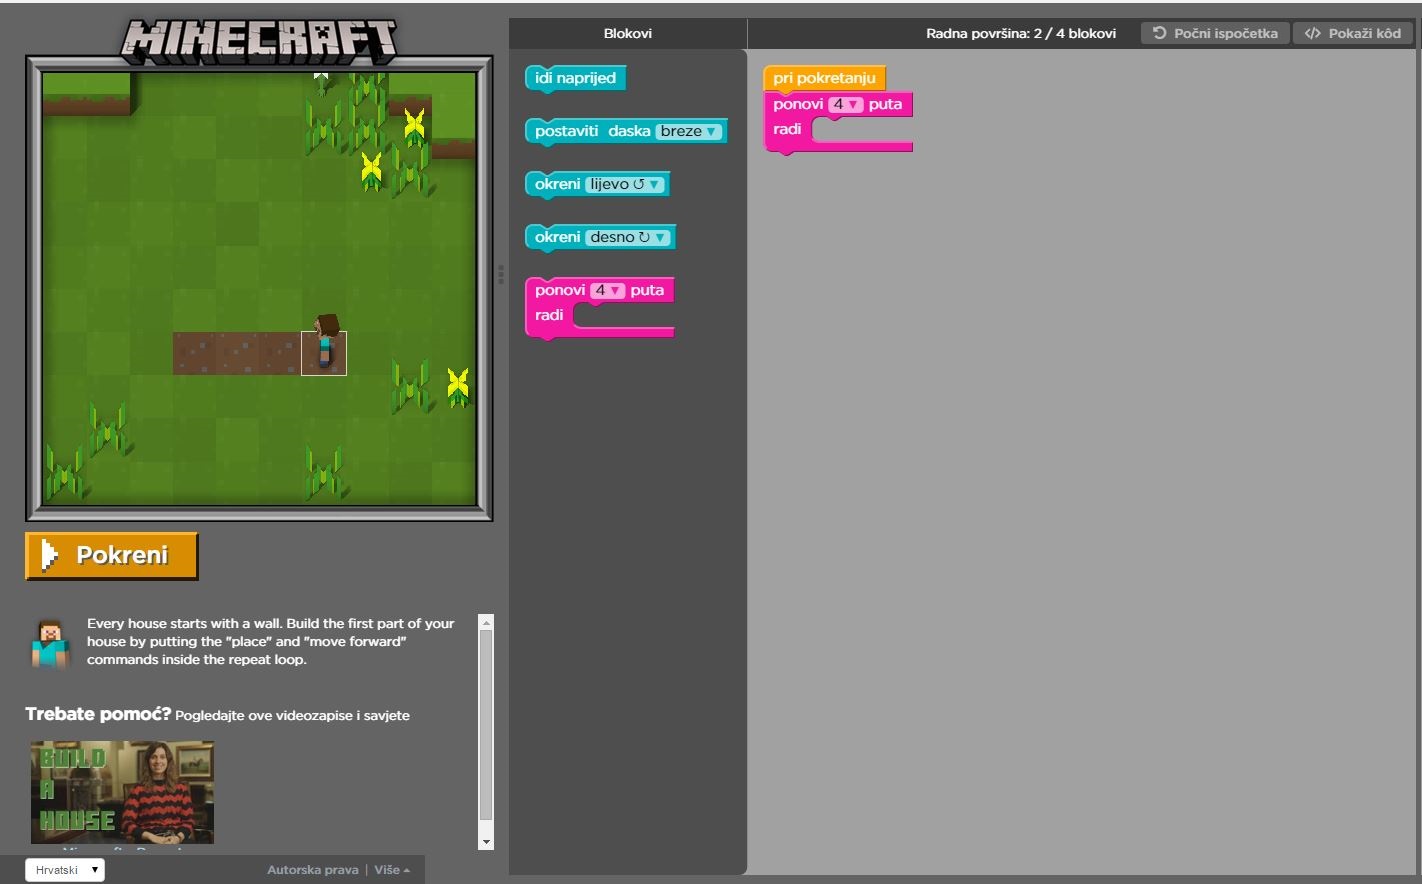Screen dimensions: 1422x884
Task: Show code with Pokaži kôd button
Action: 1353,33
